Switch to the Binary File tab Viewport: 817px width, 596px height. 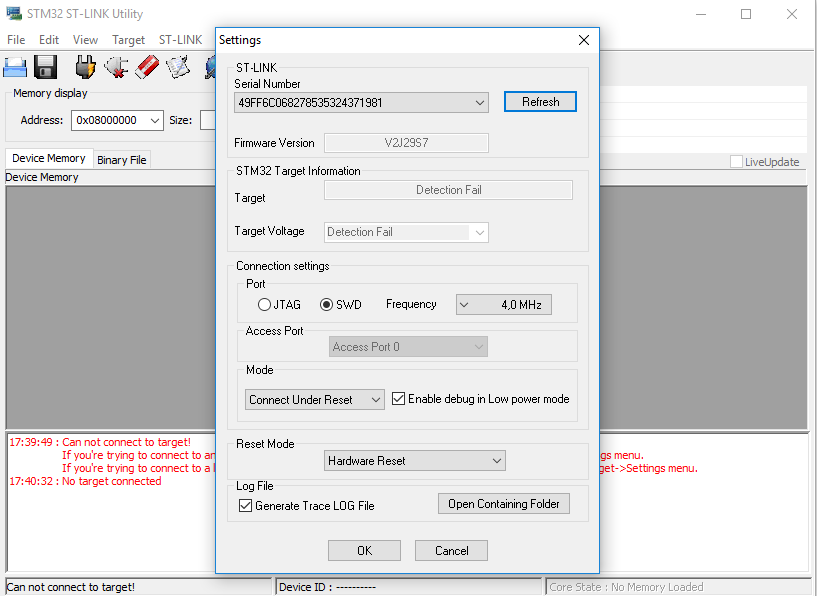coord(122,160)
